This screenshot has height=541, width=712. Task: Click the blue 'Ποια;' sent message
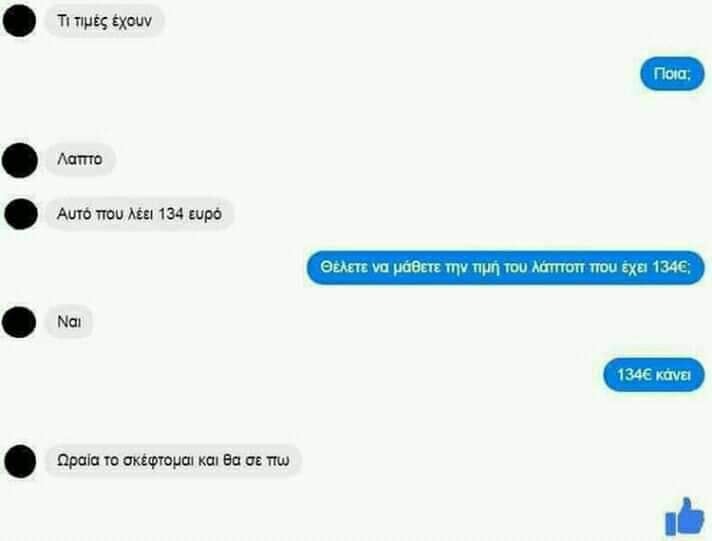click(672, 73)
